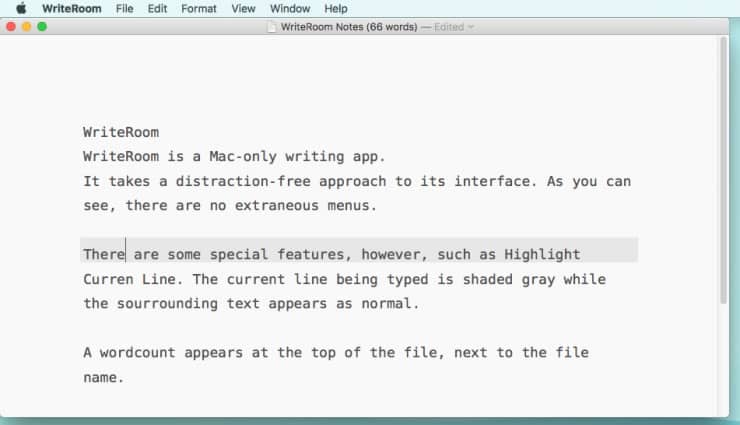Place cursor in the 'WriteRoom' heading line
The height and width of the screenshot is (425, 740).
121,132
